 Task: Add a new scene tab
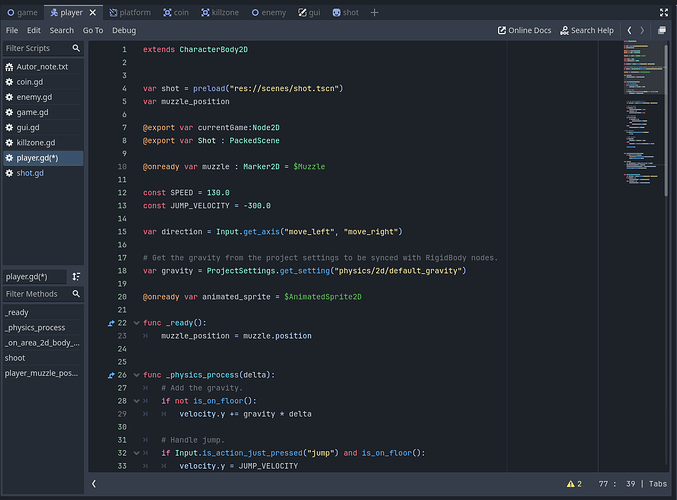click(x=374, y=13)
